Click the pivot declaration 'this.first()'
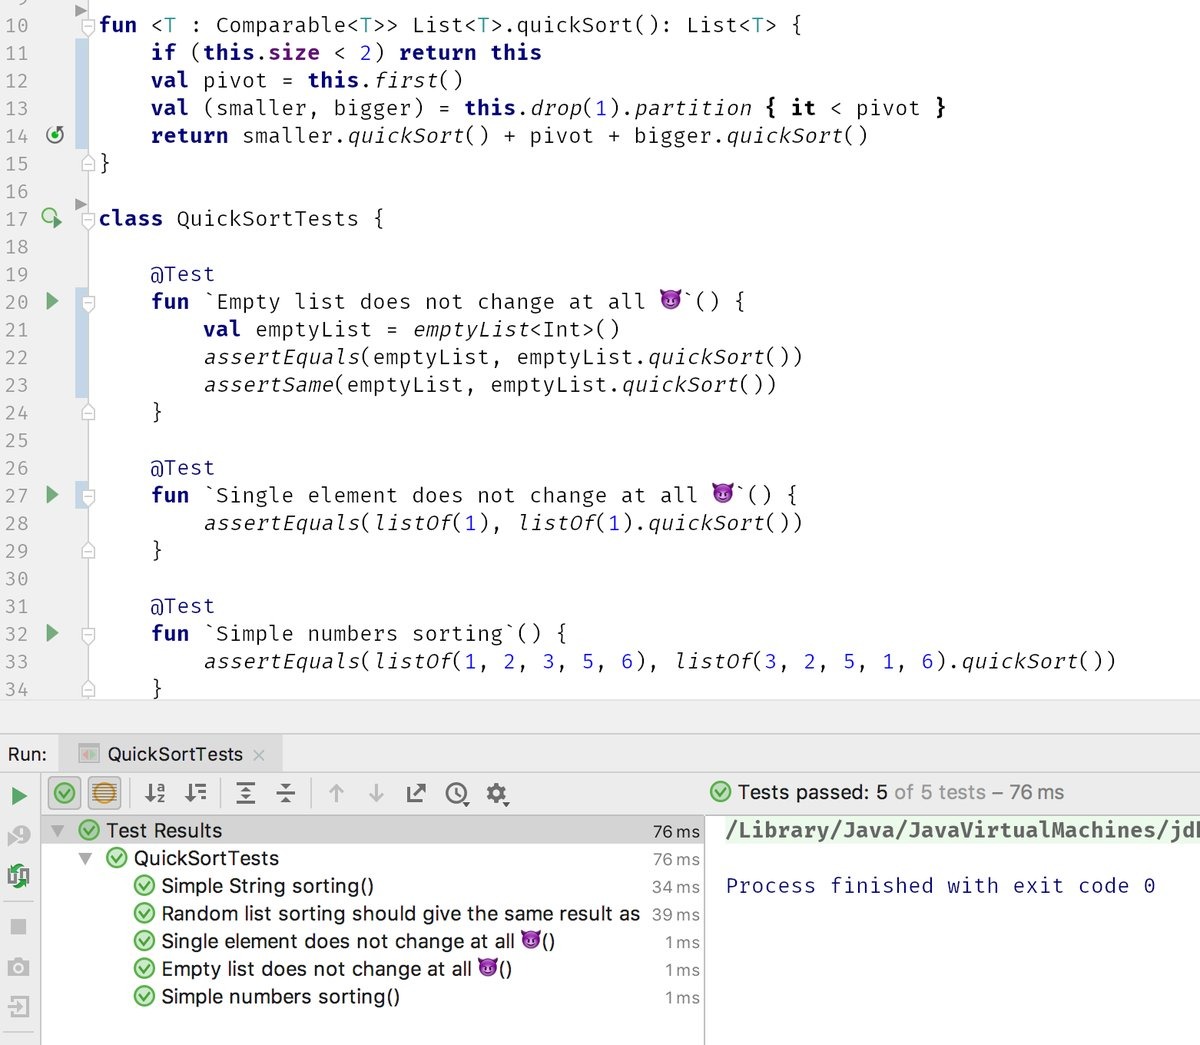Image resolution: width=1200 pixels, height=1045 pixels. coord(385,80)
